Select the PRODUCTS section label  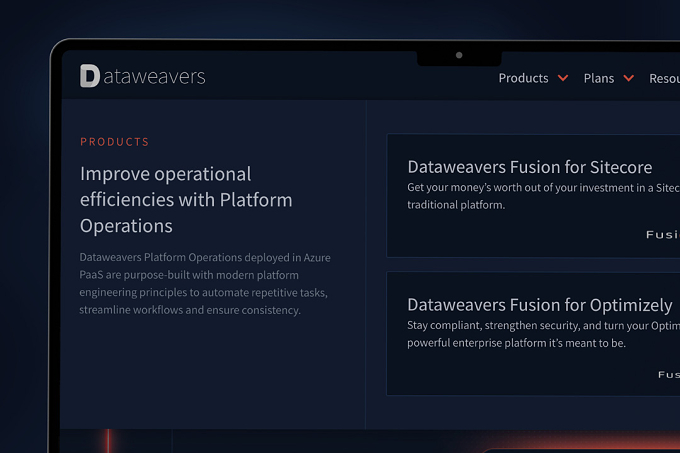tap(114, 142)
